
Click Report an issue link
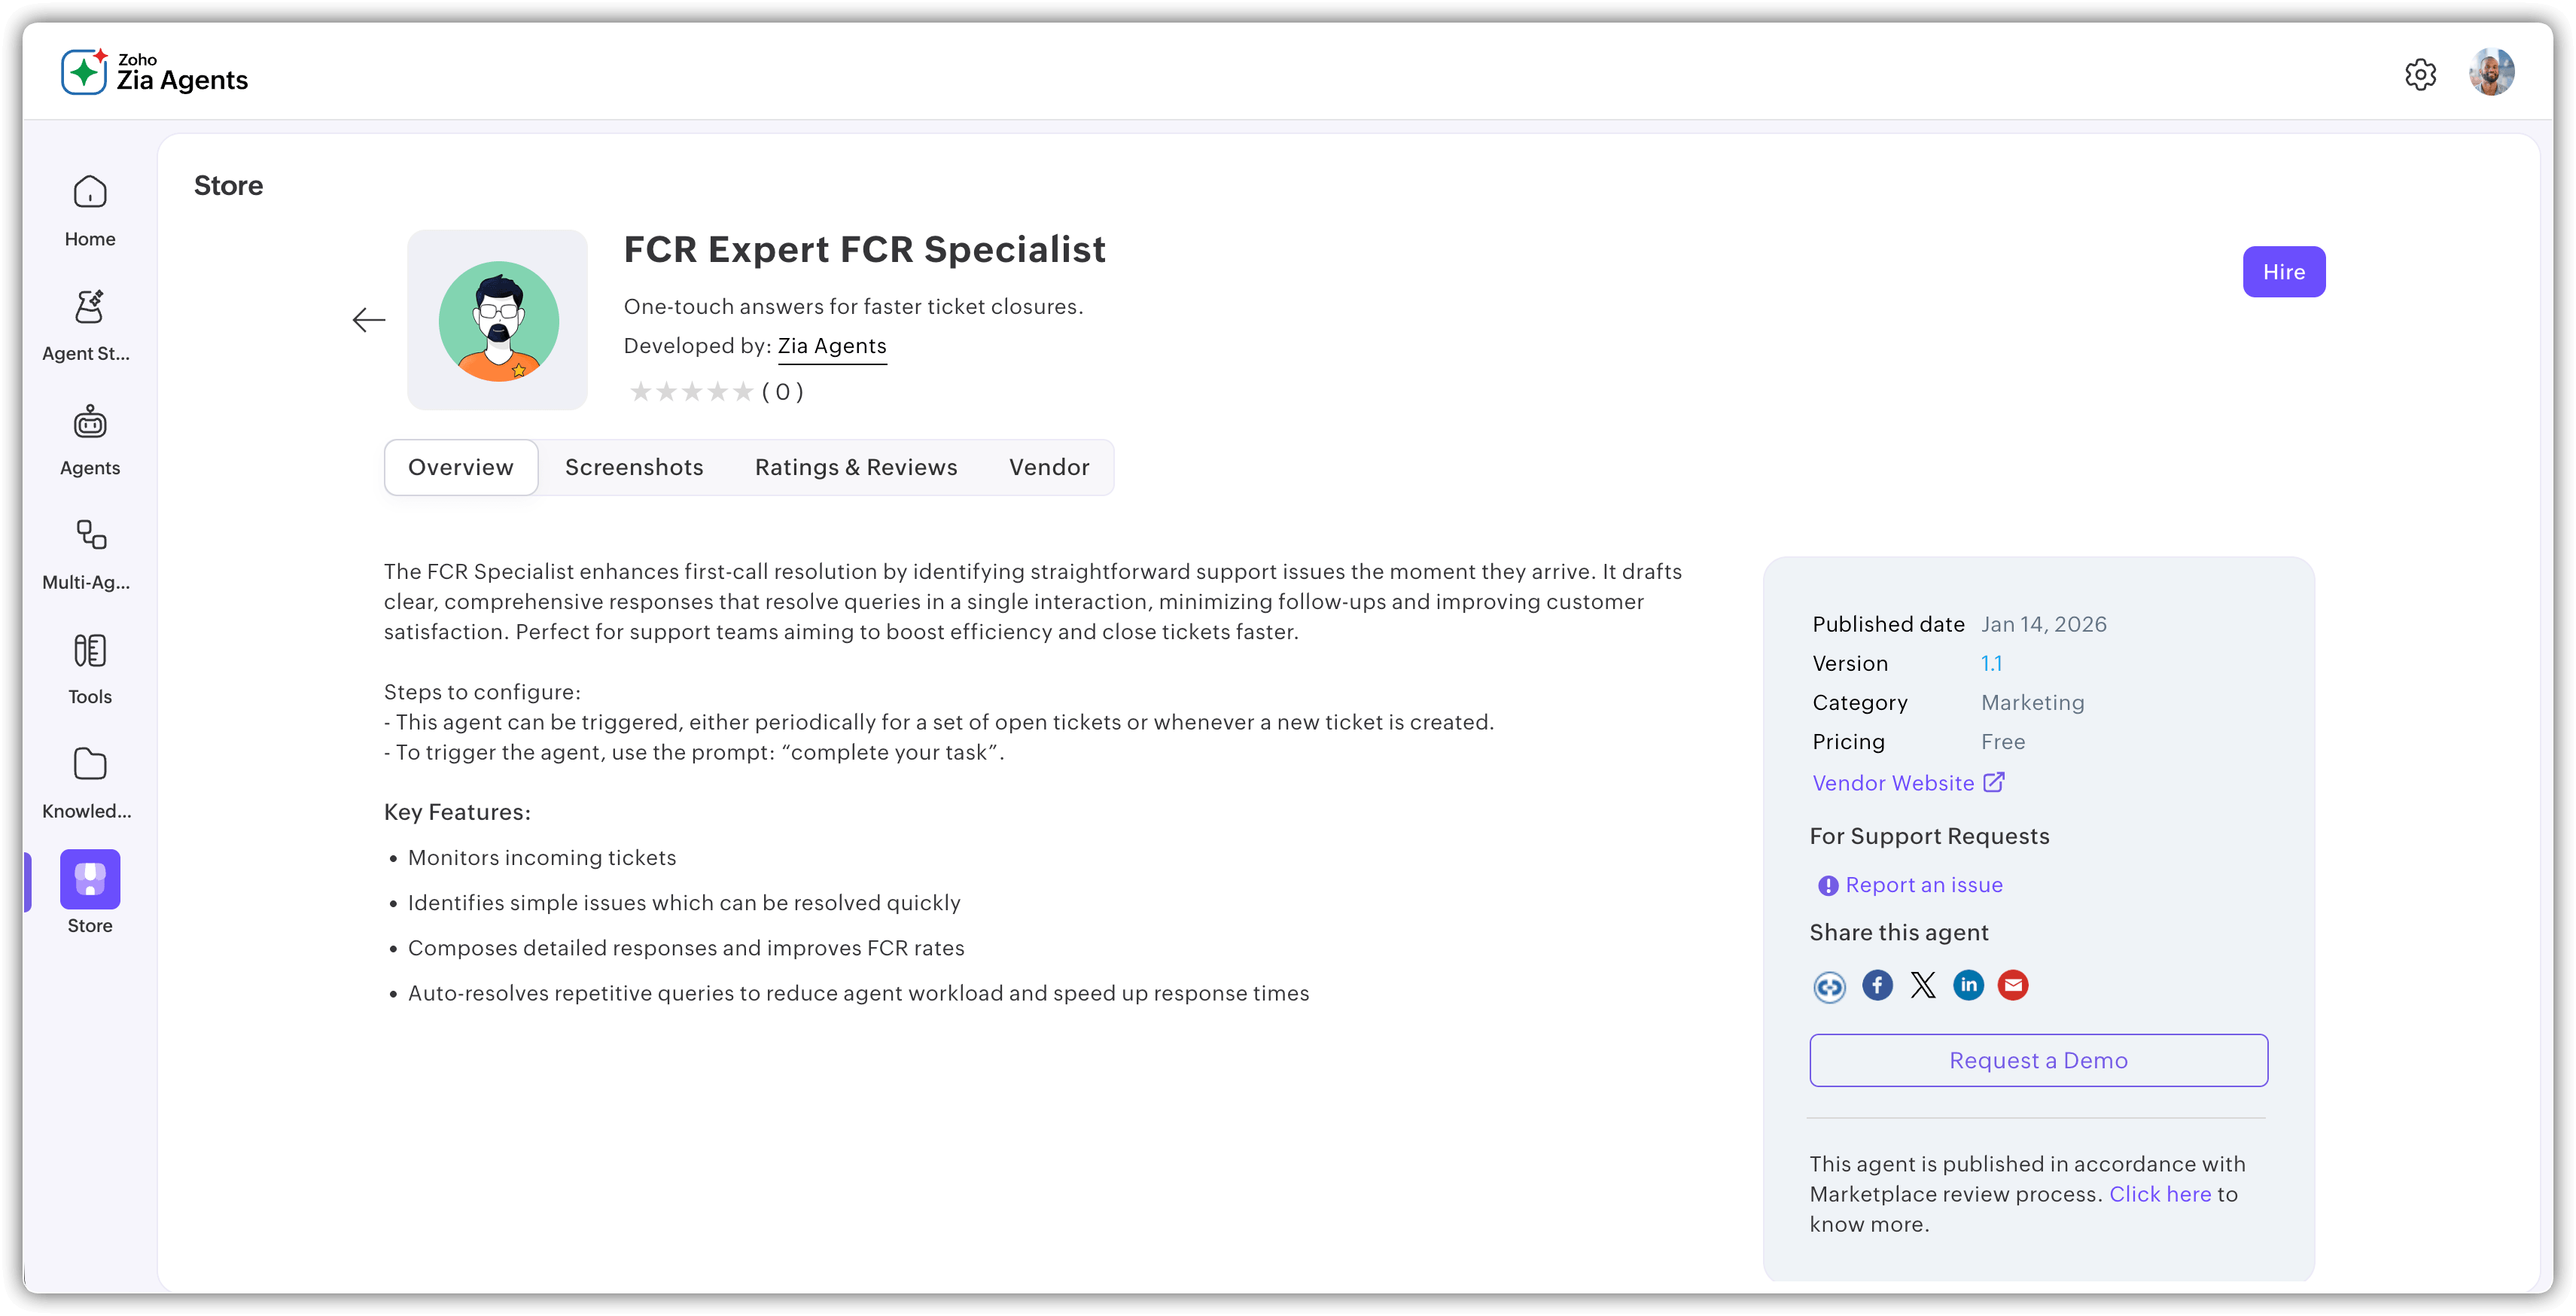[x=1923, y=885]
